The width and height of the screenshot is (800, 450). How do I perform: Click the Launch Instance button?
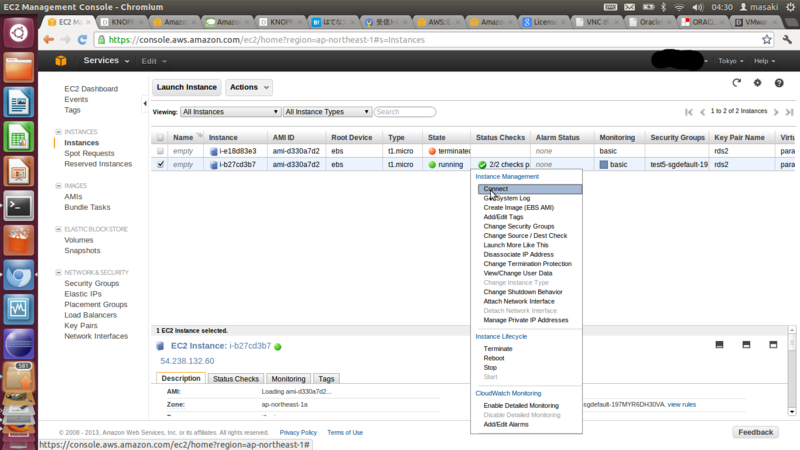[x=187, y=87]
